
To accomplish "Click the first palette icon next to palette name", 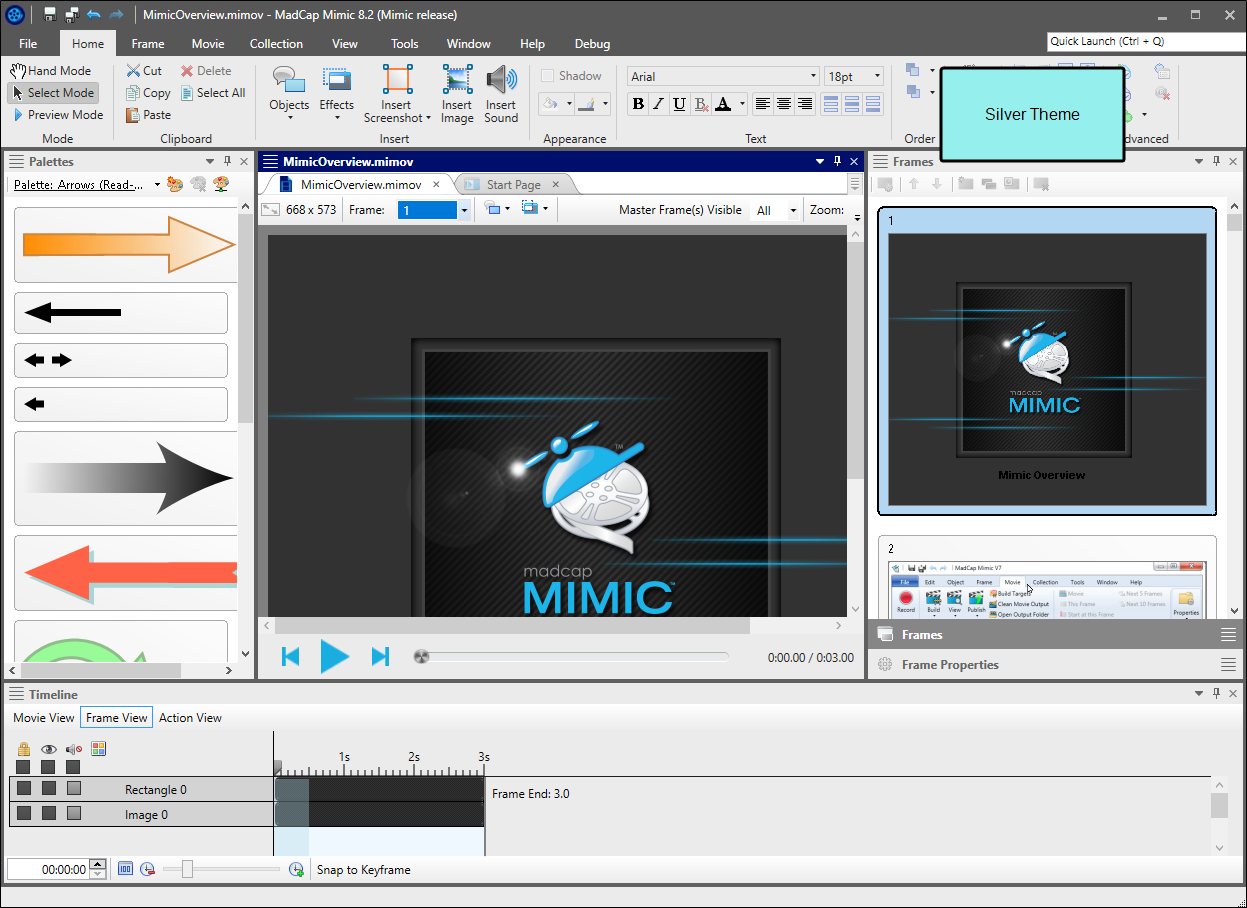I will [174, 184].
